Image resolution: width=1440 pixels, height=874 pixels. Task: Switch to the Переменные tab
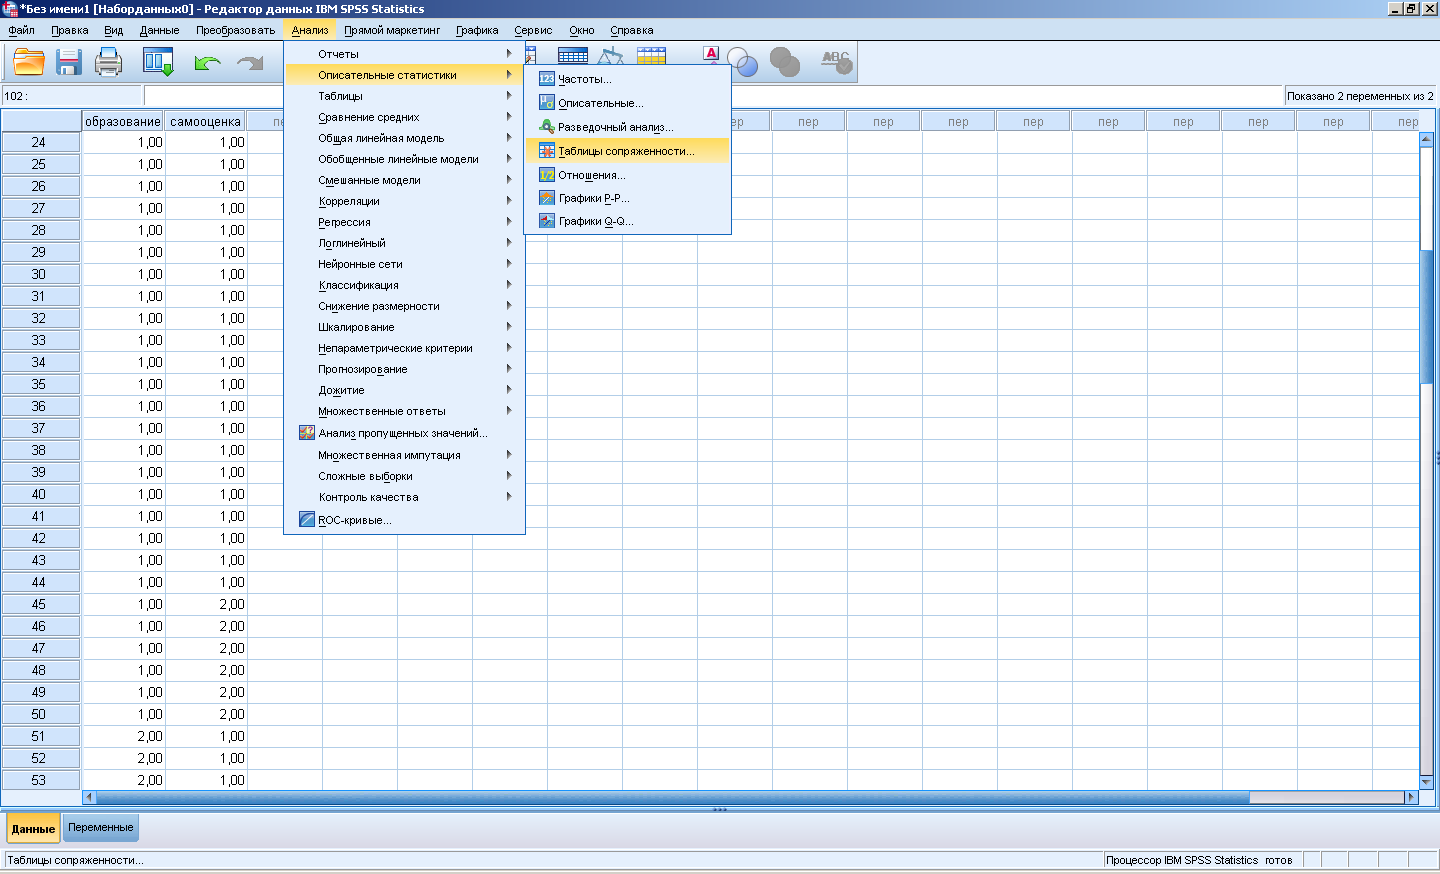100,827
